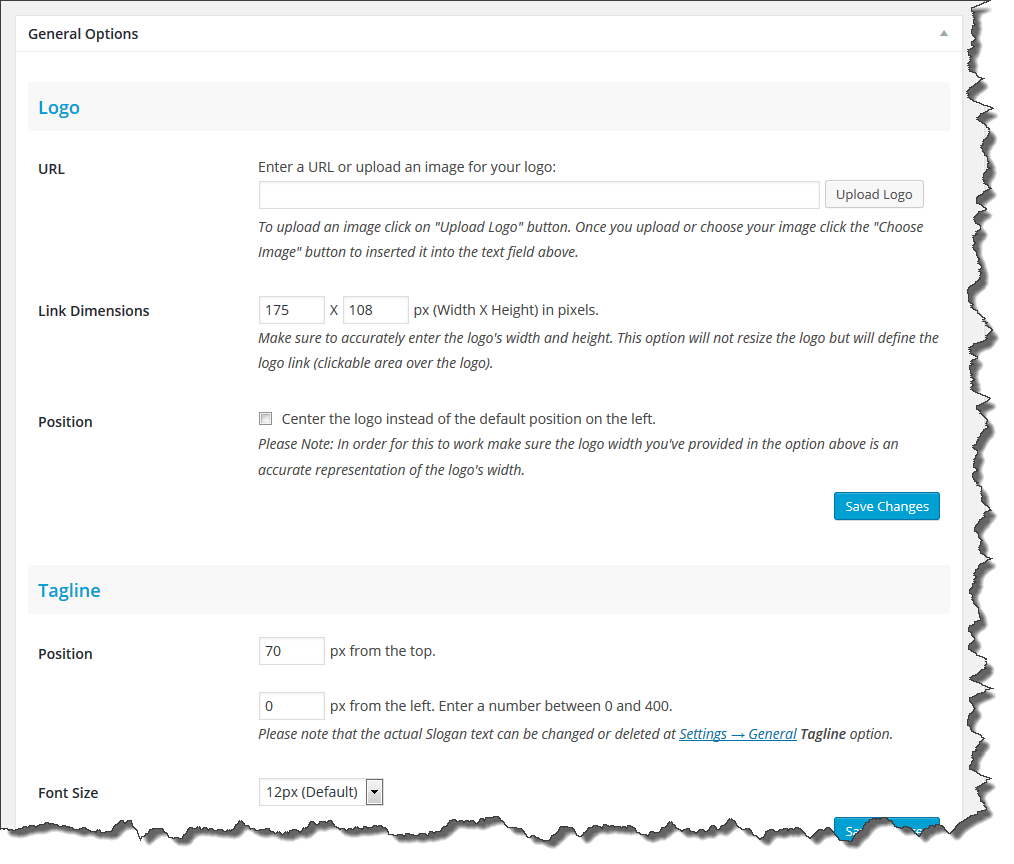
Task: Click the URL field label
Action: (x=51, y=169)
